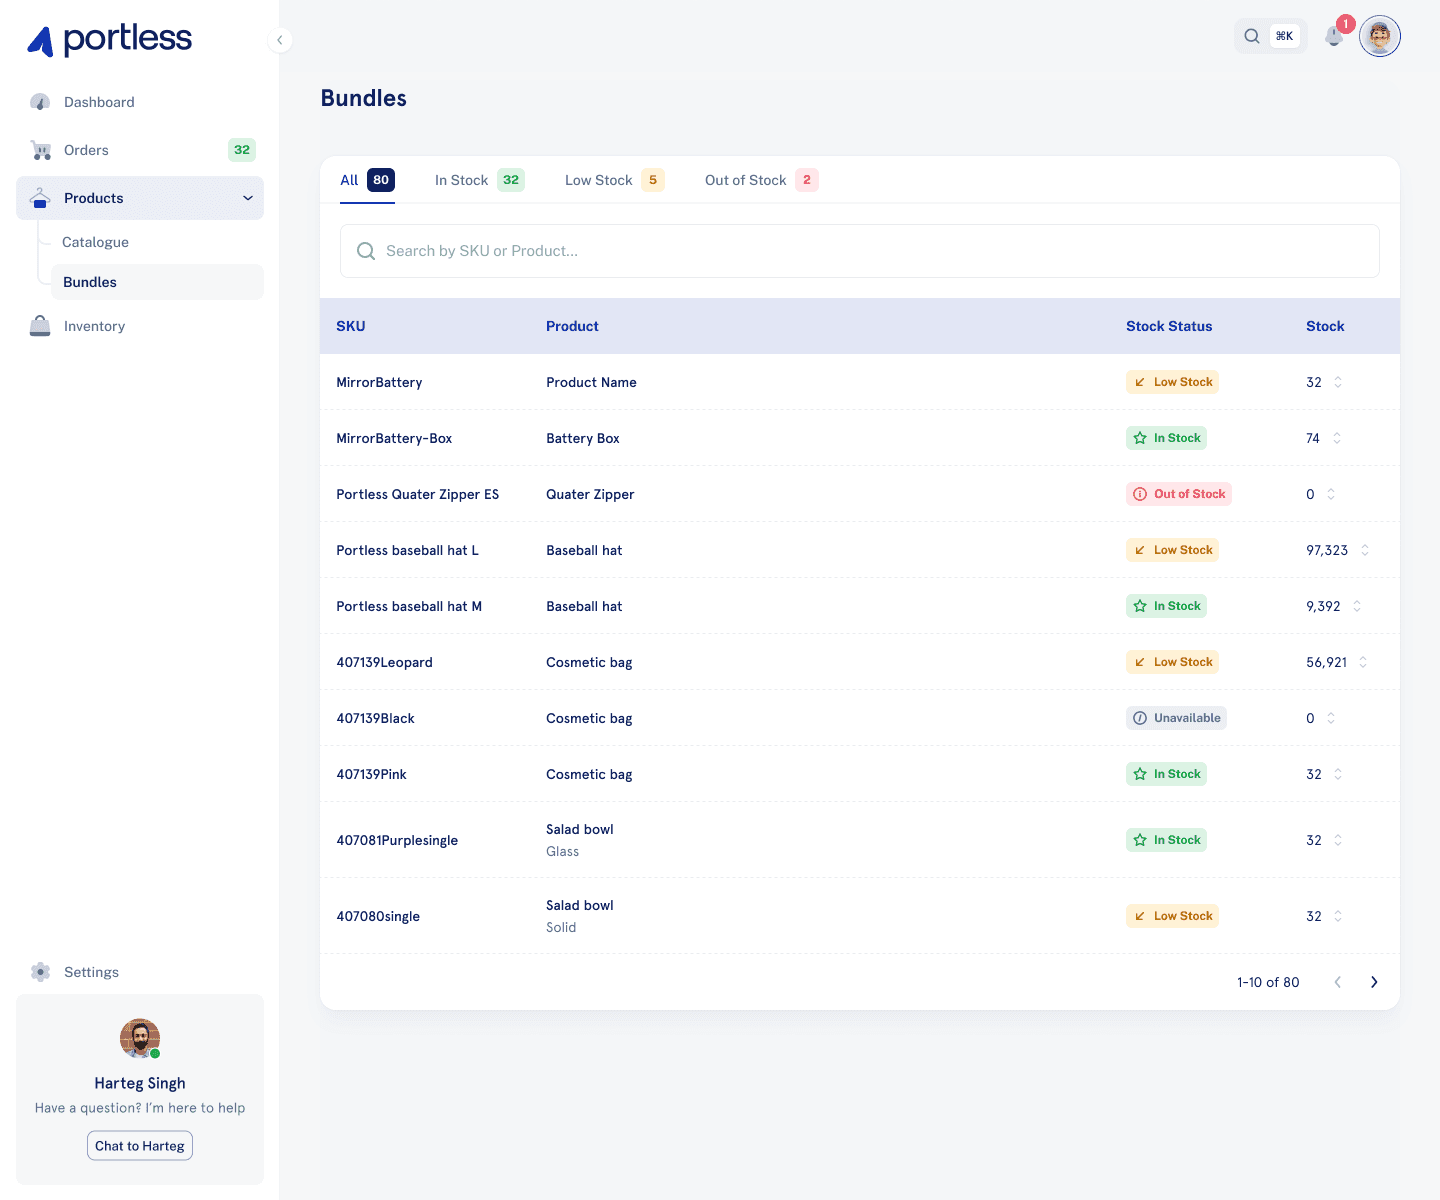
Task: Collapse the sidebar with the arrow button
Action: tap(280, 40)
